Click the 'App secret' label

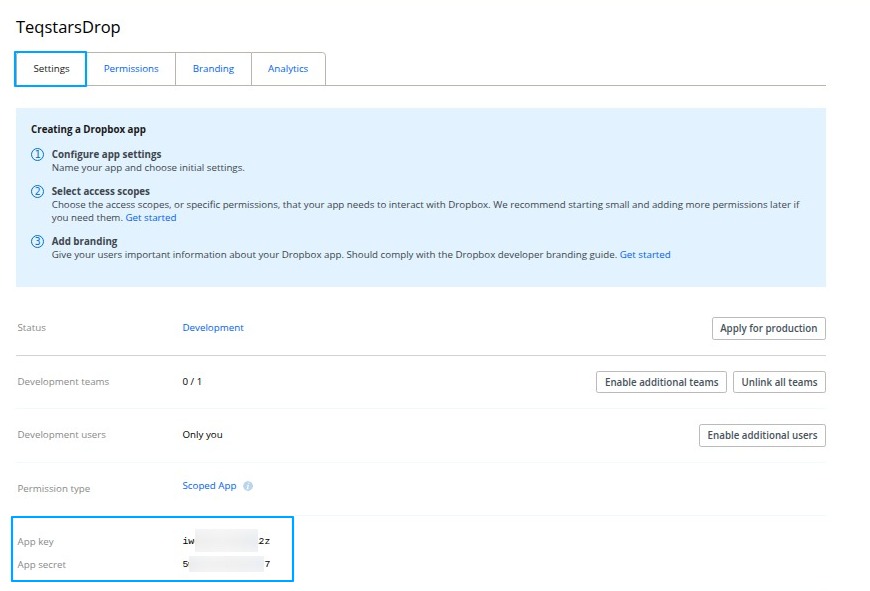click(x=42, y=565)
